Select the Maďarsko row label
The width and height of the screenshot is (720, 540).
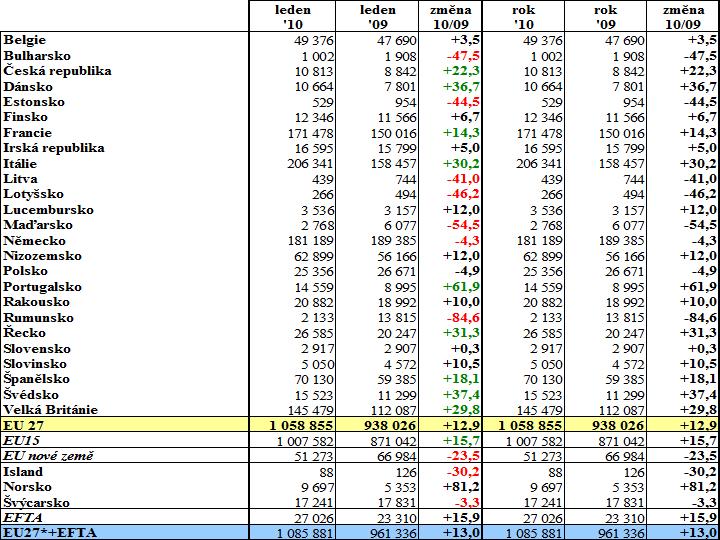(38, 225)
